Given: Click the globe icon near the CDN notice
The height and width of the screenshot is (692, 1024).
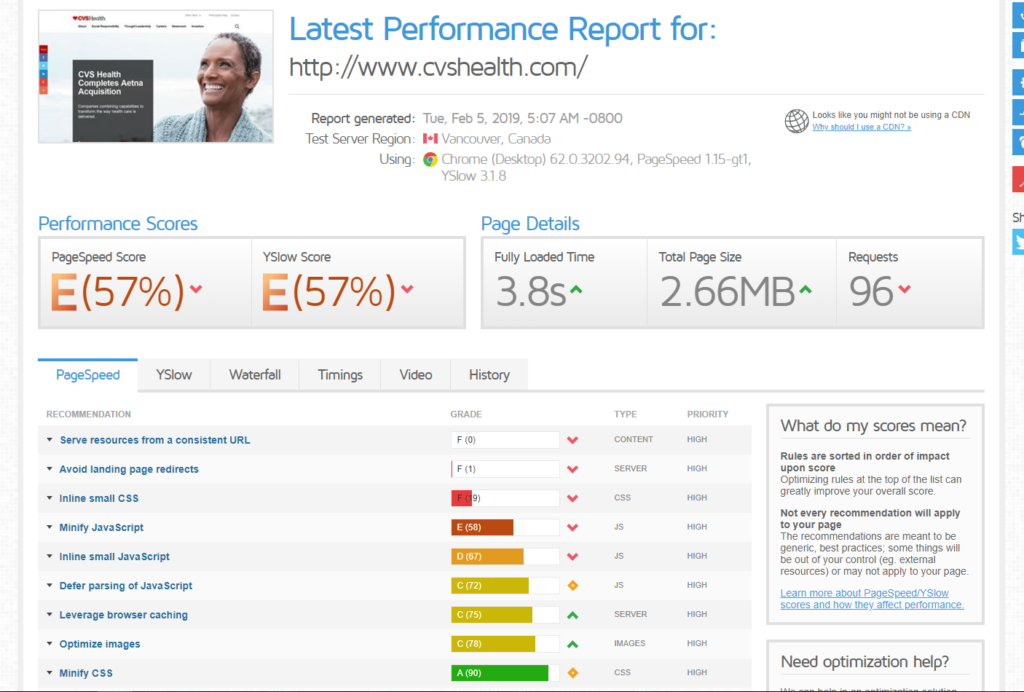Looking at the screenshot, I should pos(796,121).
